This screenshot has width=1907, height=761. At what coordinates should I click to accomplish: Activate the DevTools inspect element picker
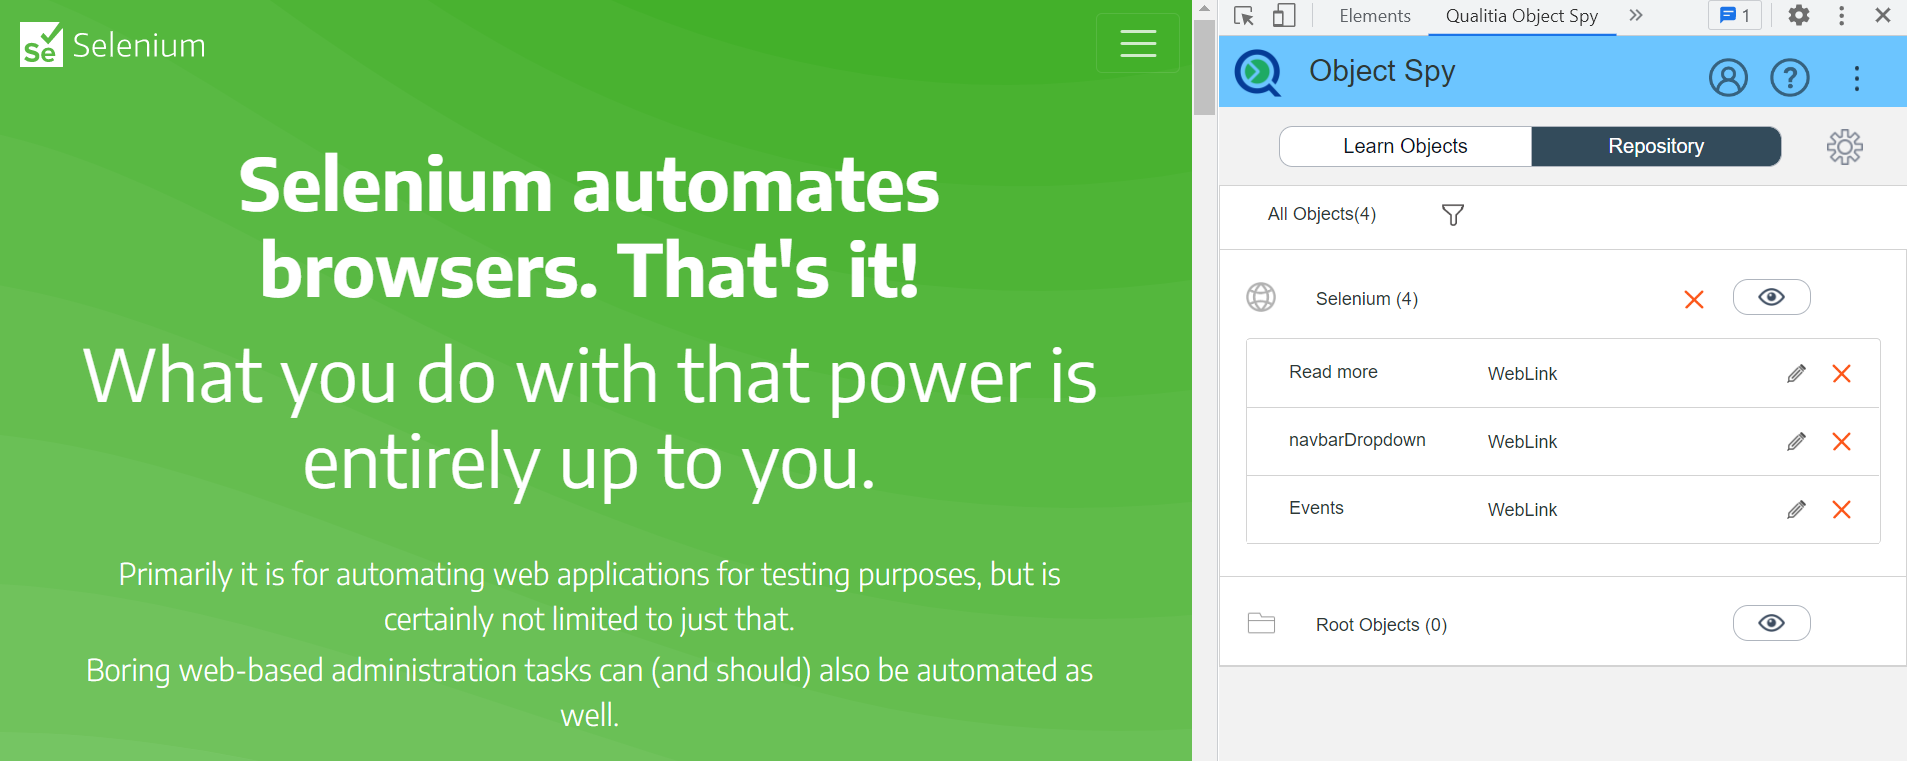(x=1244, y=16)
